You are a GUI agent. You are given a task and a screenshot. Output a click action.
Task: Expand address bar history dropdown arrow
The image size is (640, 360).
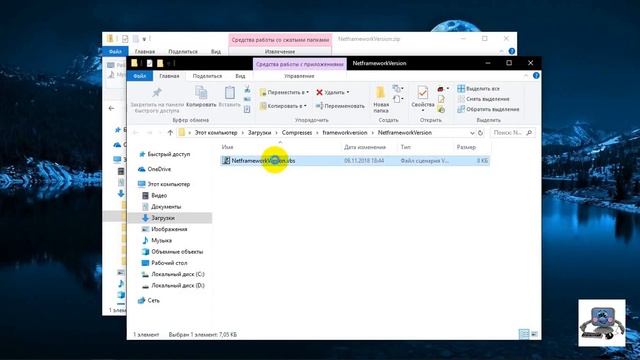click(472, 133)
